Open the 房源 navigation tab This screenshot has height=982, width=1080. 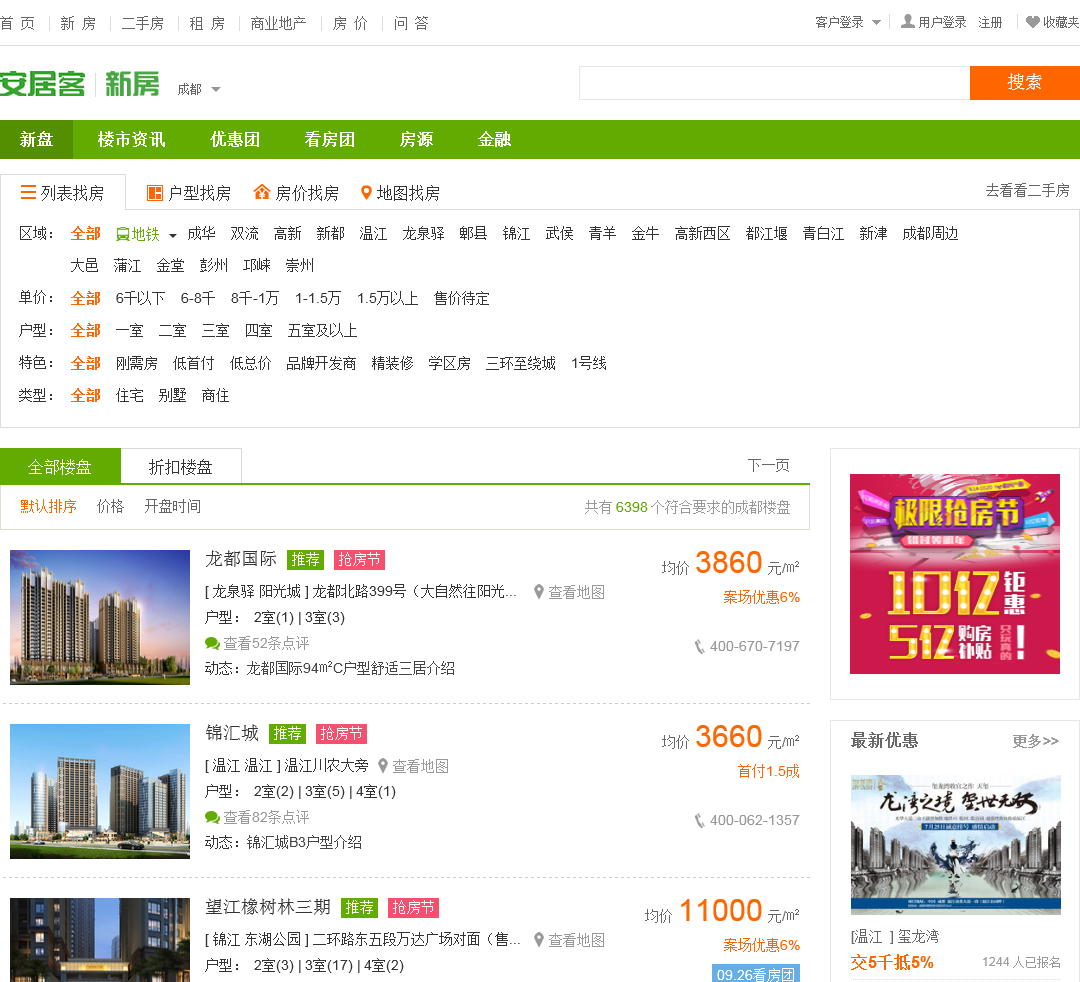pos(417,140)
